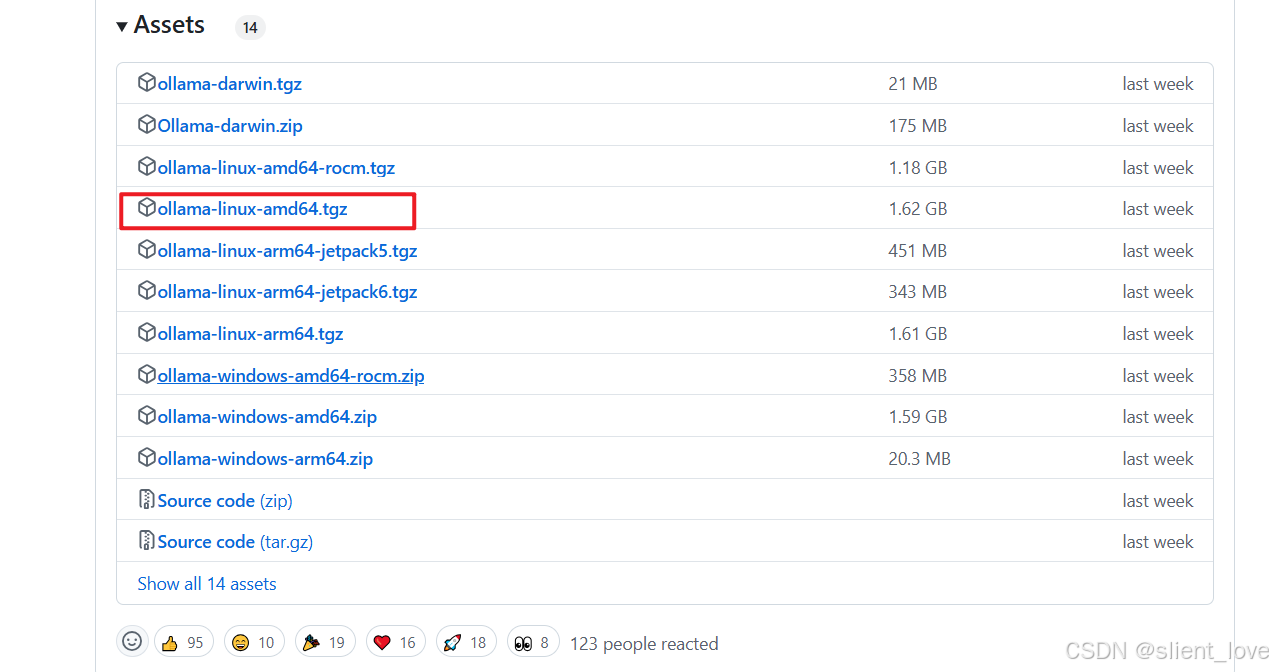Click package icon beside Ollama-darwin.zip
1273x672 pixels.
147,125
